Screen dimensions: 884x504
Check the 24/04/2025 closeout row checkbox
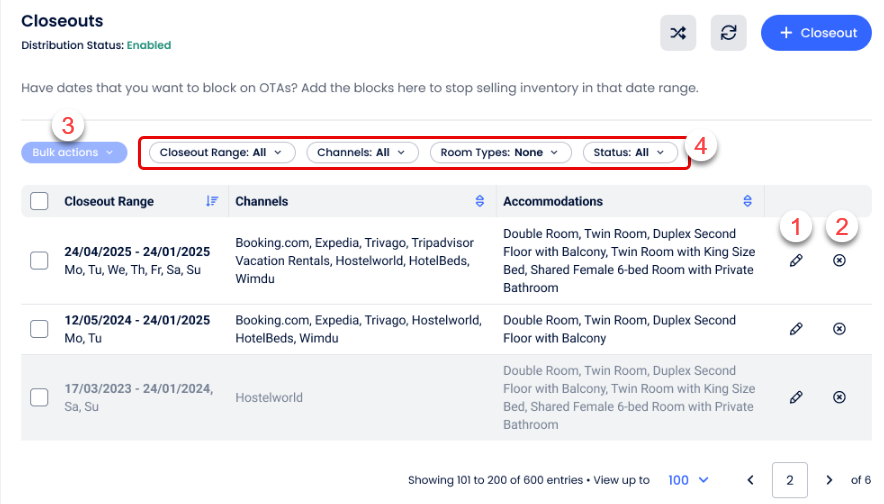tap(40, 260)
